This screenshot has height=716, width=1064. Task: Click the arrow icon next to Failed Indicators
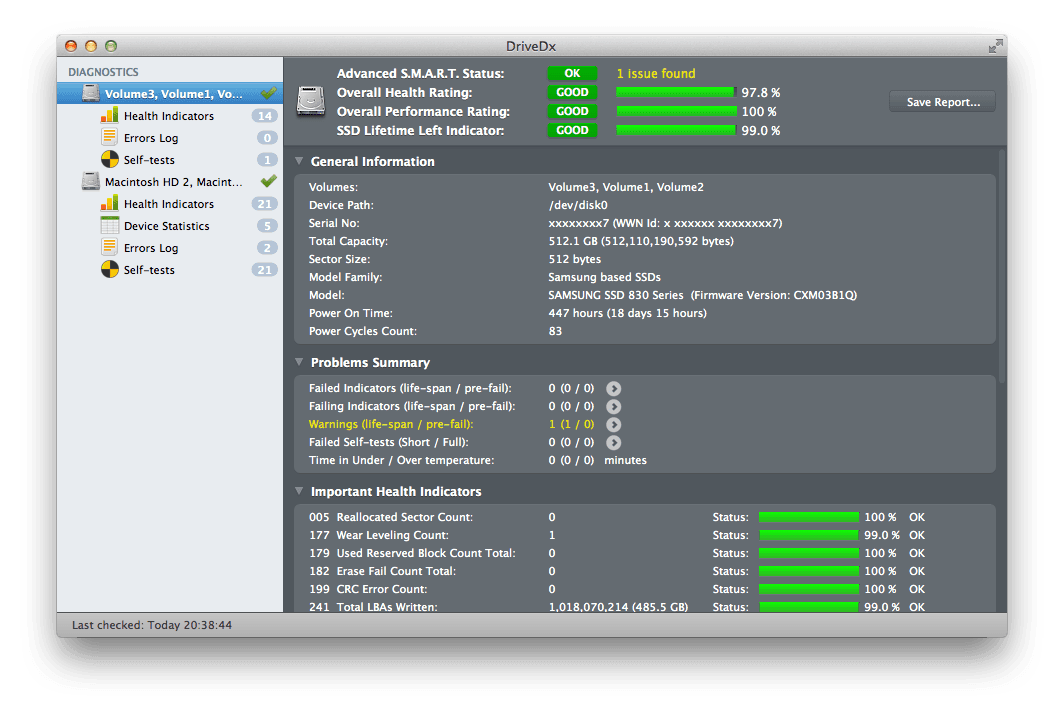coord(614,389)
